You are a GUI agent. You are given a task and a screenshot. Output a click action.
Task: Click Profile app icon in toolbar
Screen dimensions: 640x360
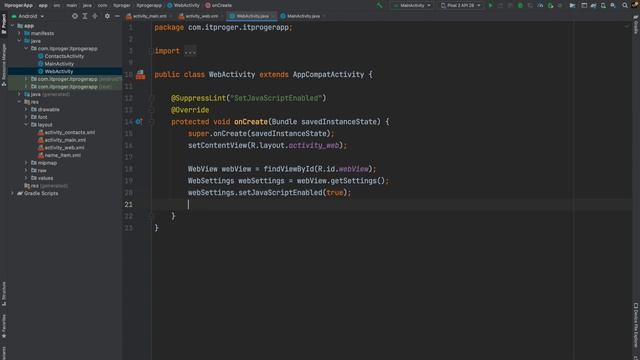[540, 5]
